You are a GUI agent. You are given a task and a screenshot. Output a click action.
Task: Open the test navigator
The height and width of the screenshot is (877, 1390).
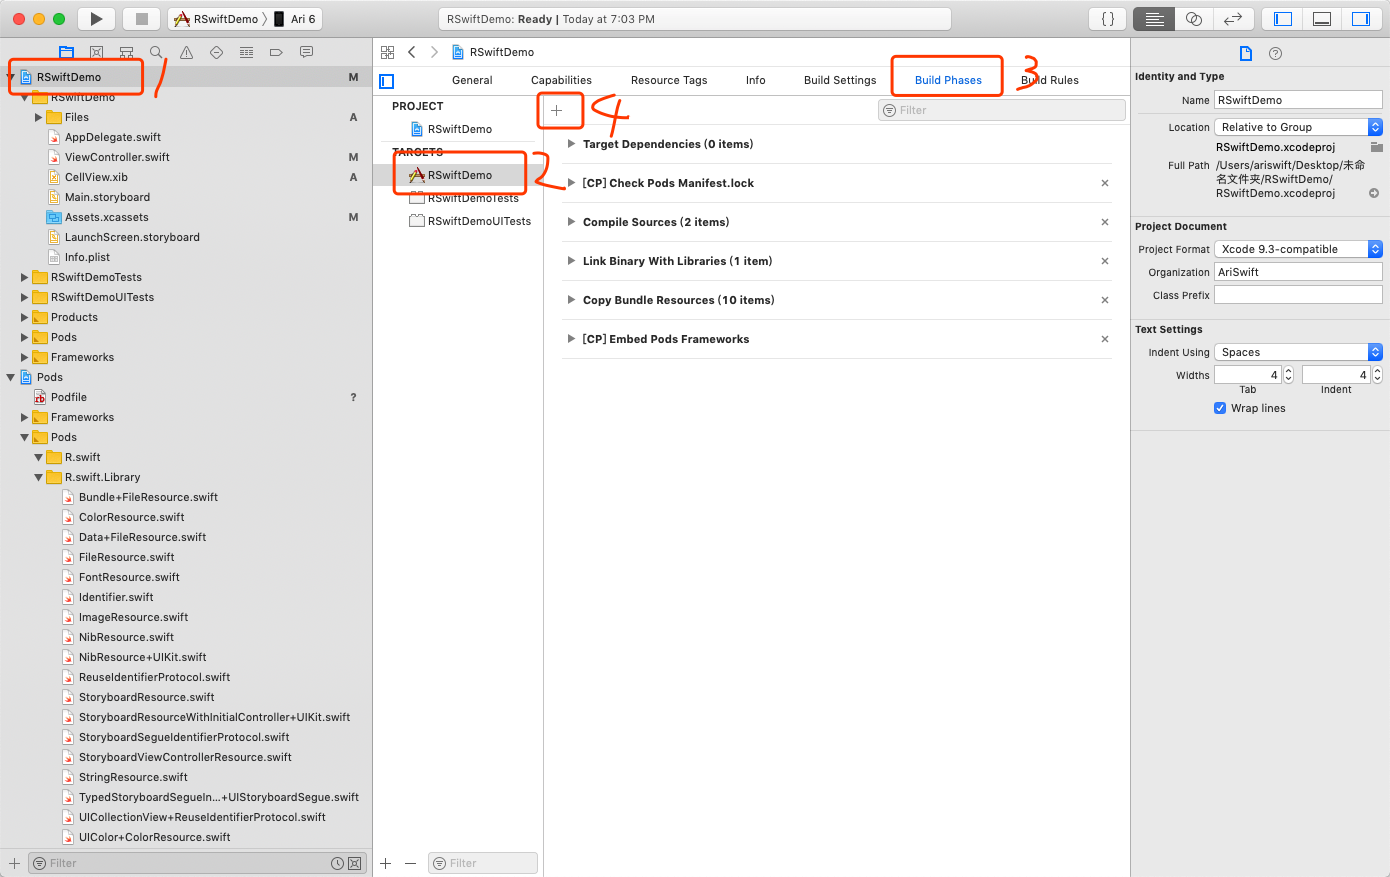point(216,52)
